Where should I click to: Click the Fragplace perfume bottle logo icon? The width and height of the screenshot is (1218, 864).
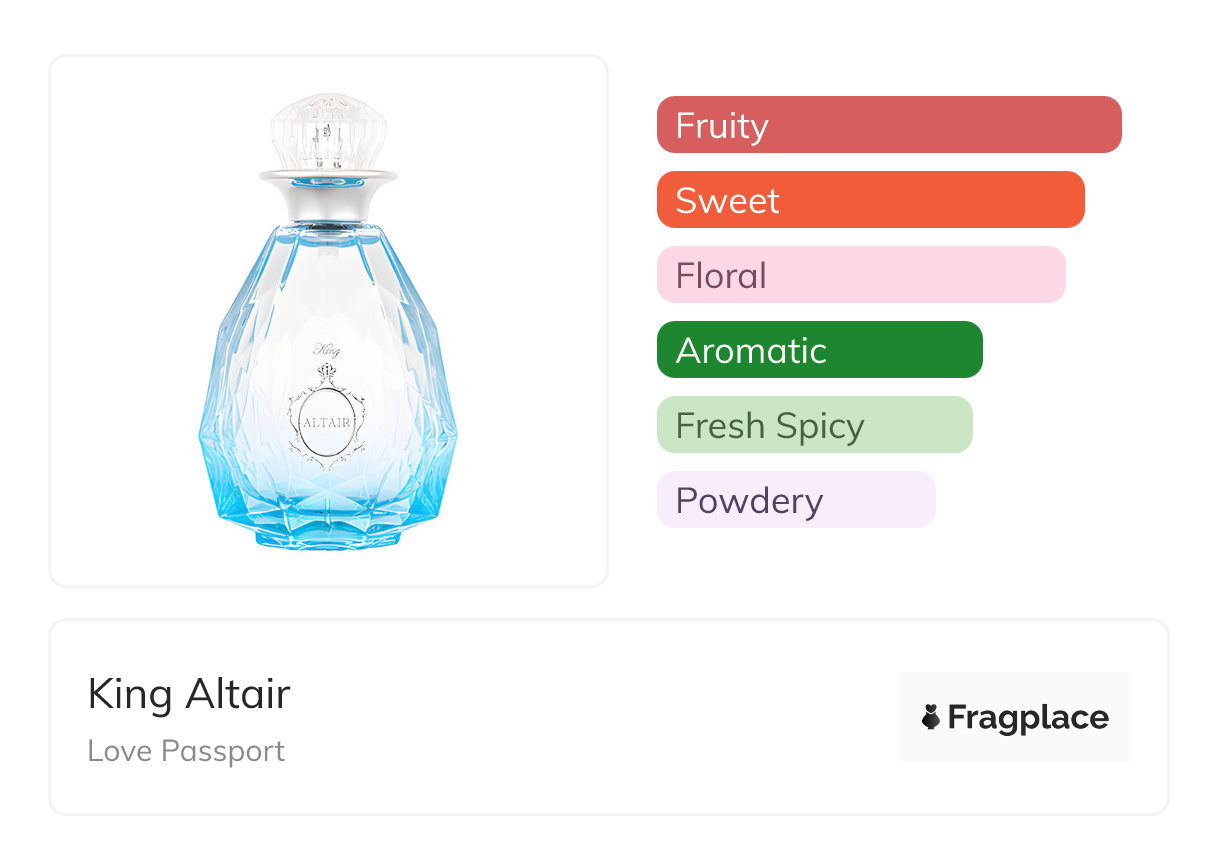(x=931, y=717)
